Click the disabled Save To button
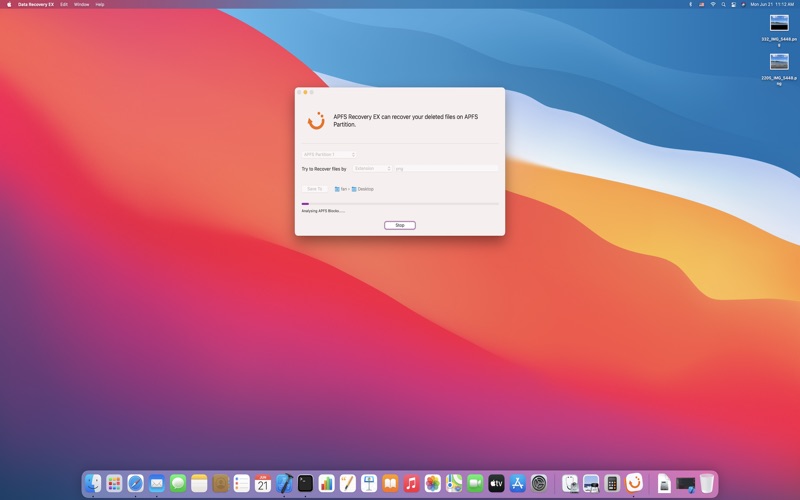 tap(315, 189)
